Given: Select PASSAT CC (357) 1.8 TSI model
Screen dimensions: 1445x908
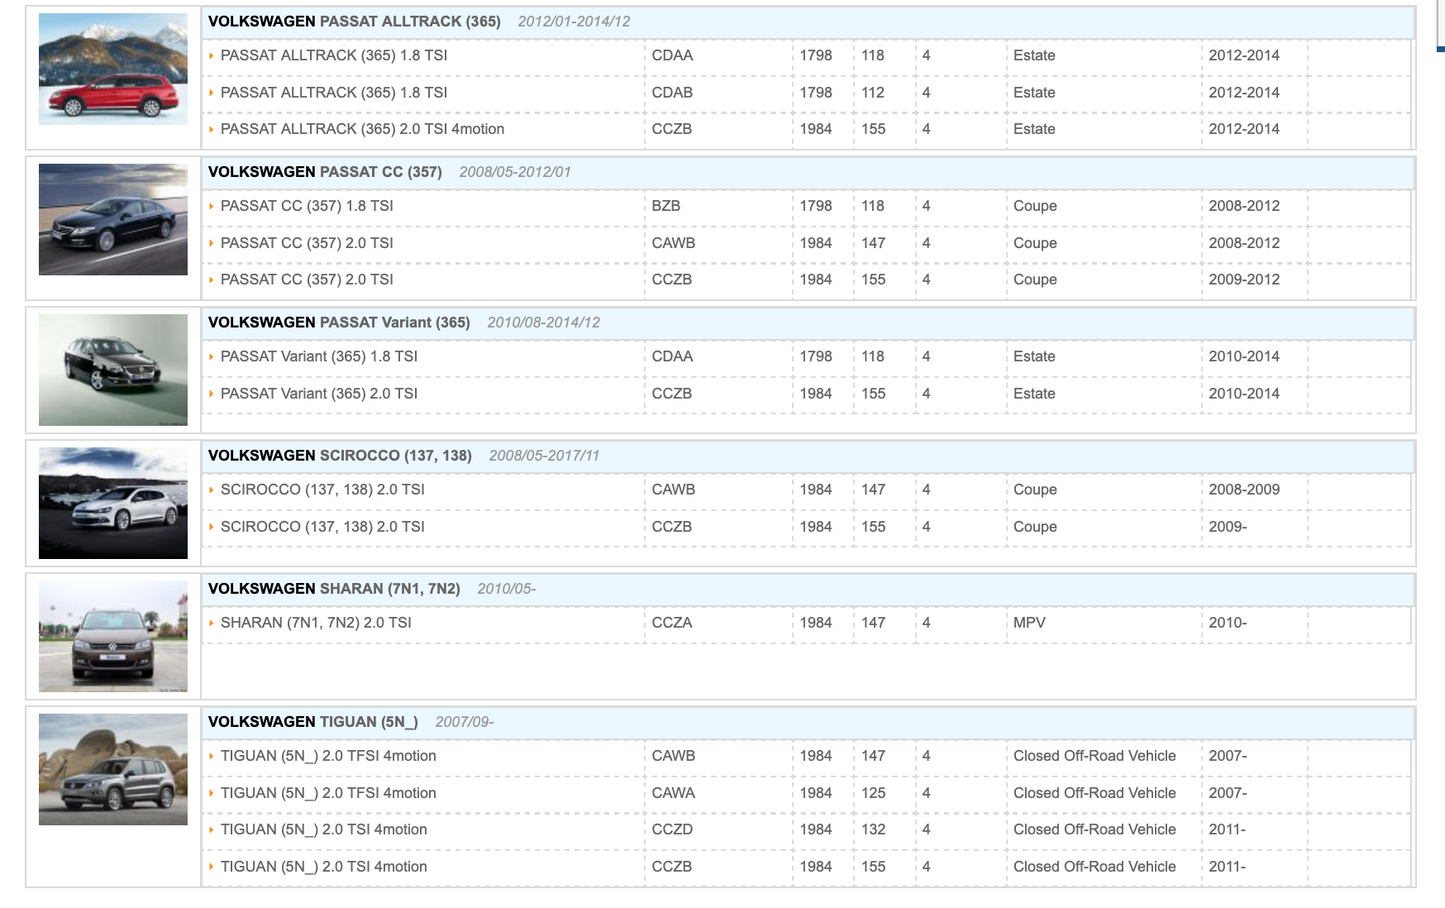Looking at the screenshot, I should (x=307, y=206).
